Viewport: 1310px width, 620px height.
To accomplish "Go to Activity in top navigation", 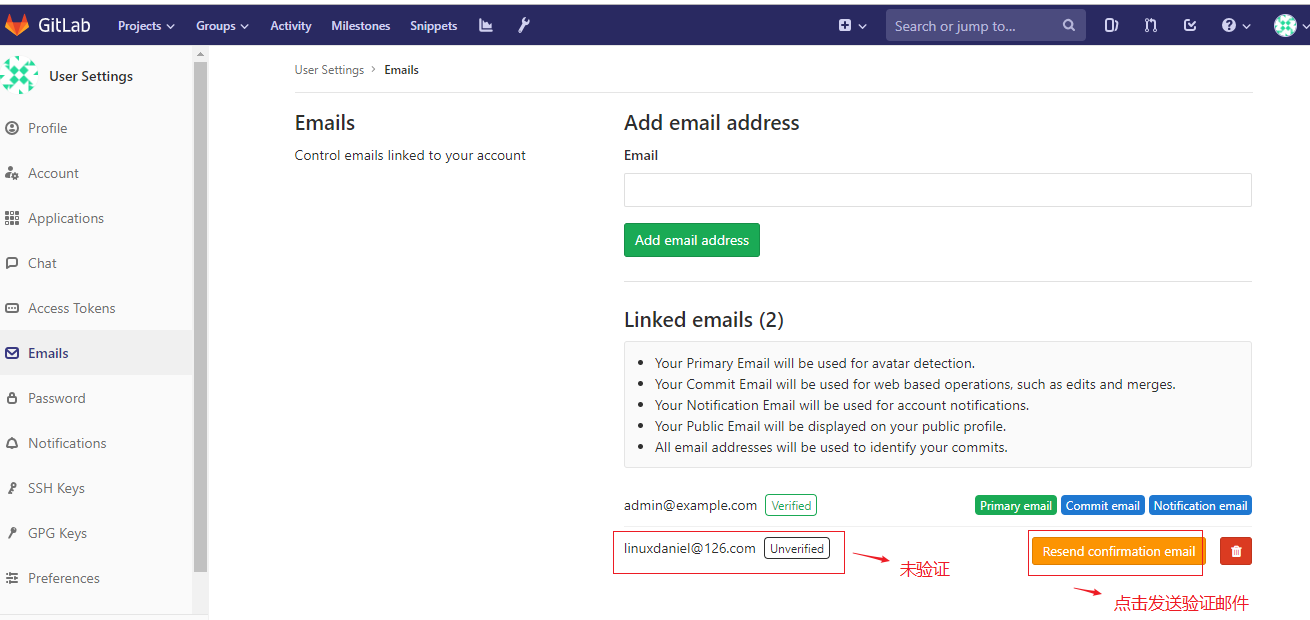I will click(291, 26).
